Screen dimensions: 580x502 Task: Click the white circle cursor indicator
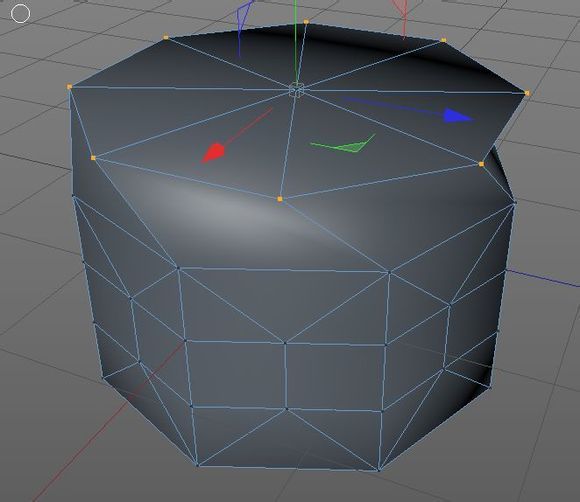pos(20,14)
